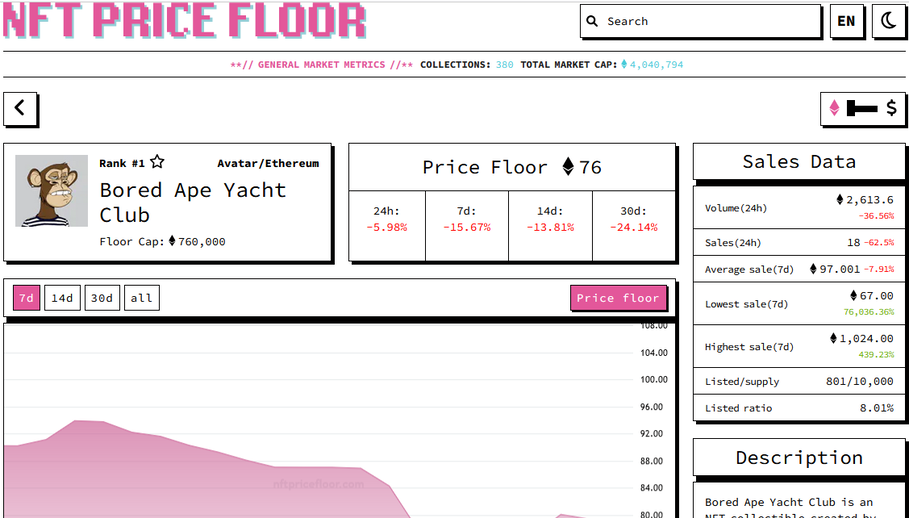Viewport: 909px width, 518px height.
Task: Click the Ethereum icon beside Price Floor
Action: point(568,167)
